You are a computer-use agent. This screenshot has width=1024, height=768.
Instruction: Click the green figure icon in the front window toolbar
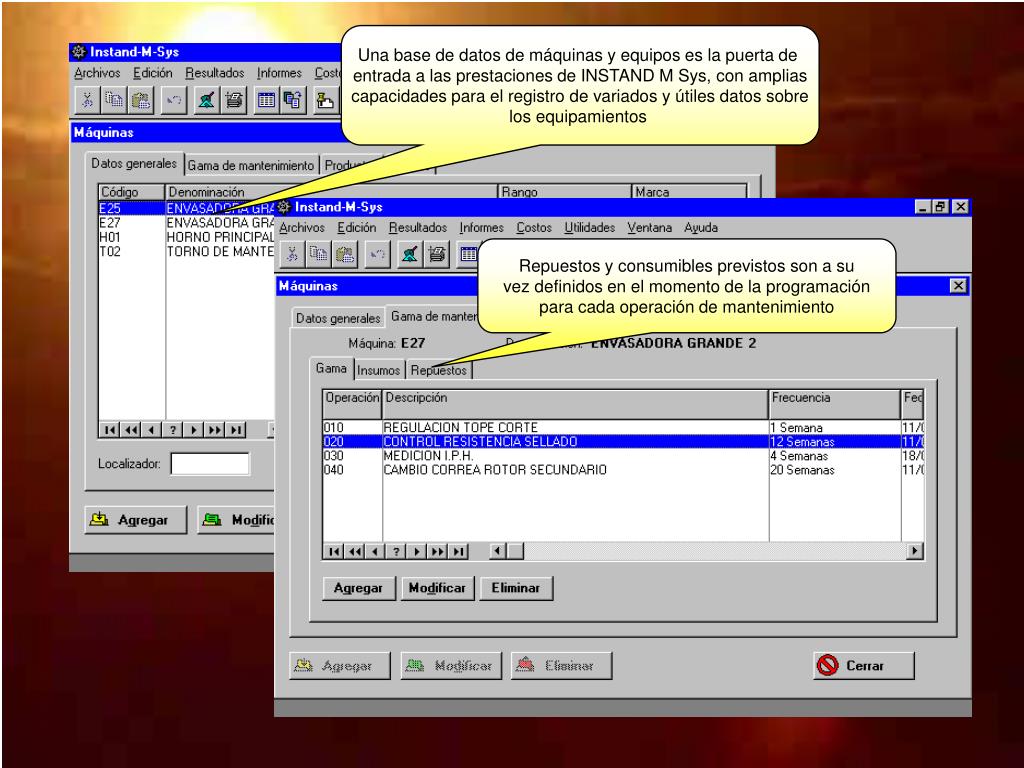point(410,254)
